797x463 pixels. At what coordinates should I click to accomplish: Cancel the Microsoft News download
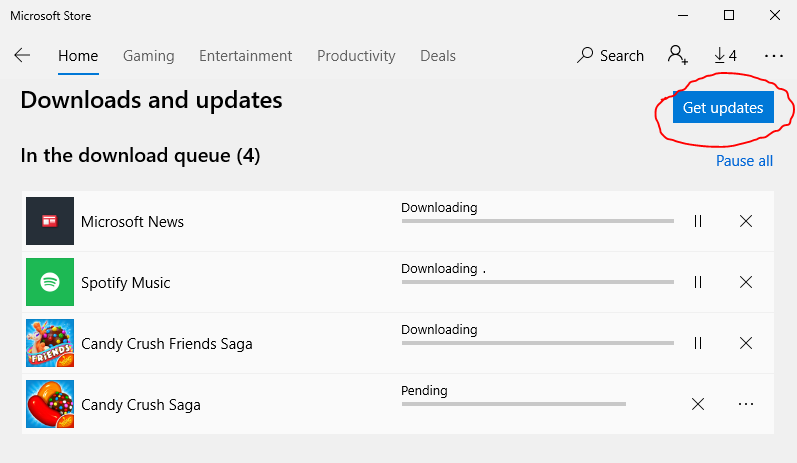pyautogui.click(x=746, y=221)
